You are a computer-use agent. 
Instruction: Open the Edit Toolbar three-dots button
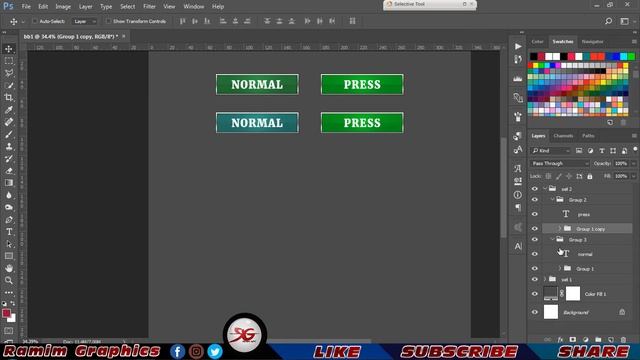(9, 292)
